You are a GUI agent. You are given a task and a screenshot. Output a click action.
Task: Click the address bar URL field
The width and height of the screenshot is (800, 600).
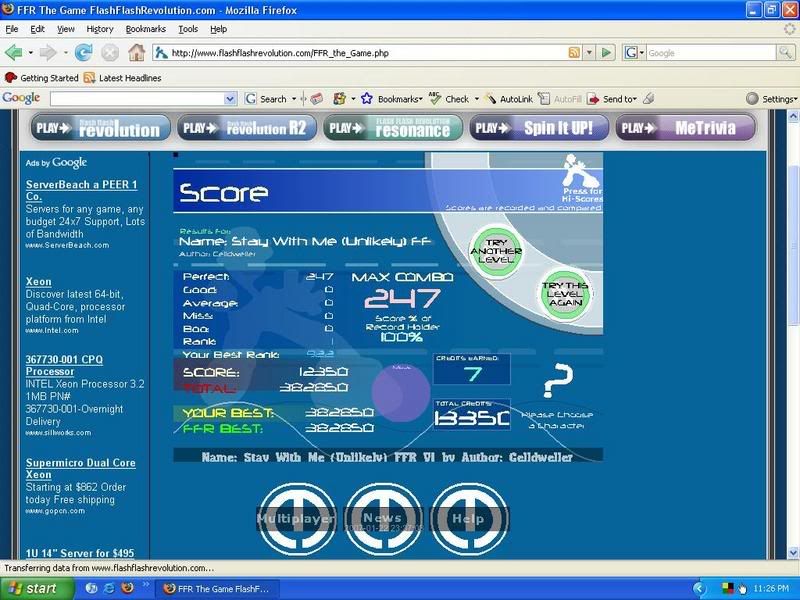[x=367, y=53]
